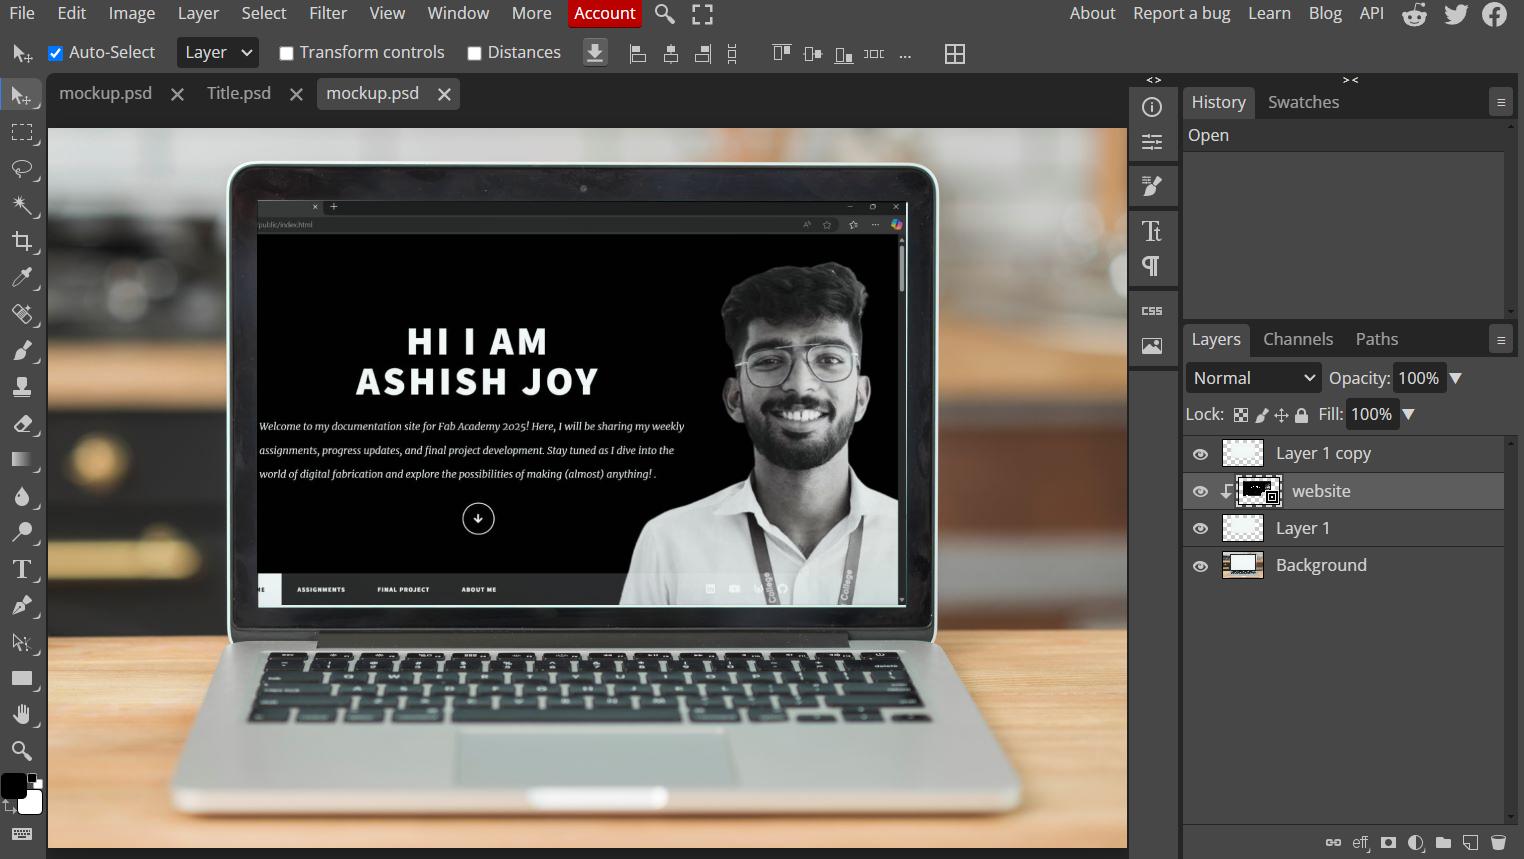Open the File menu

coord(22,13)
